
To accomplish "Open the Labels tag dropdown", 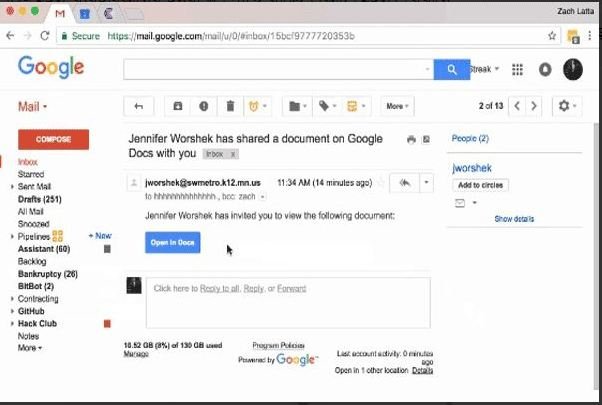I will [x=327, y=106].
